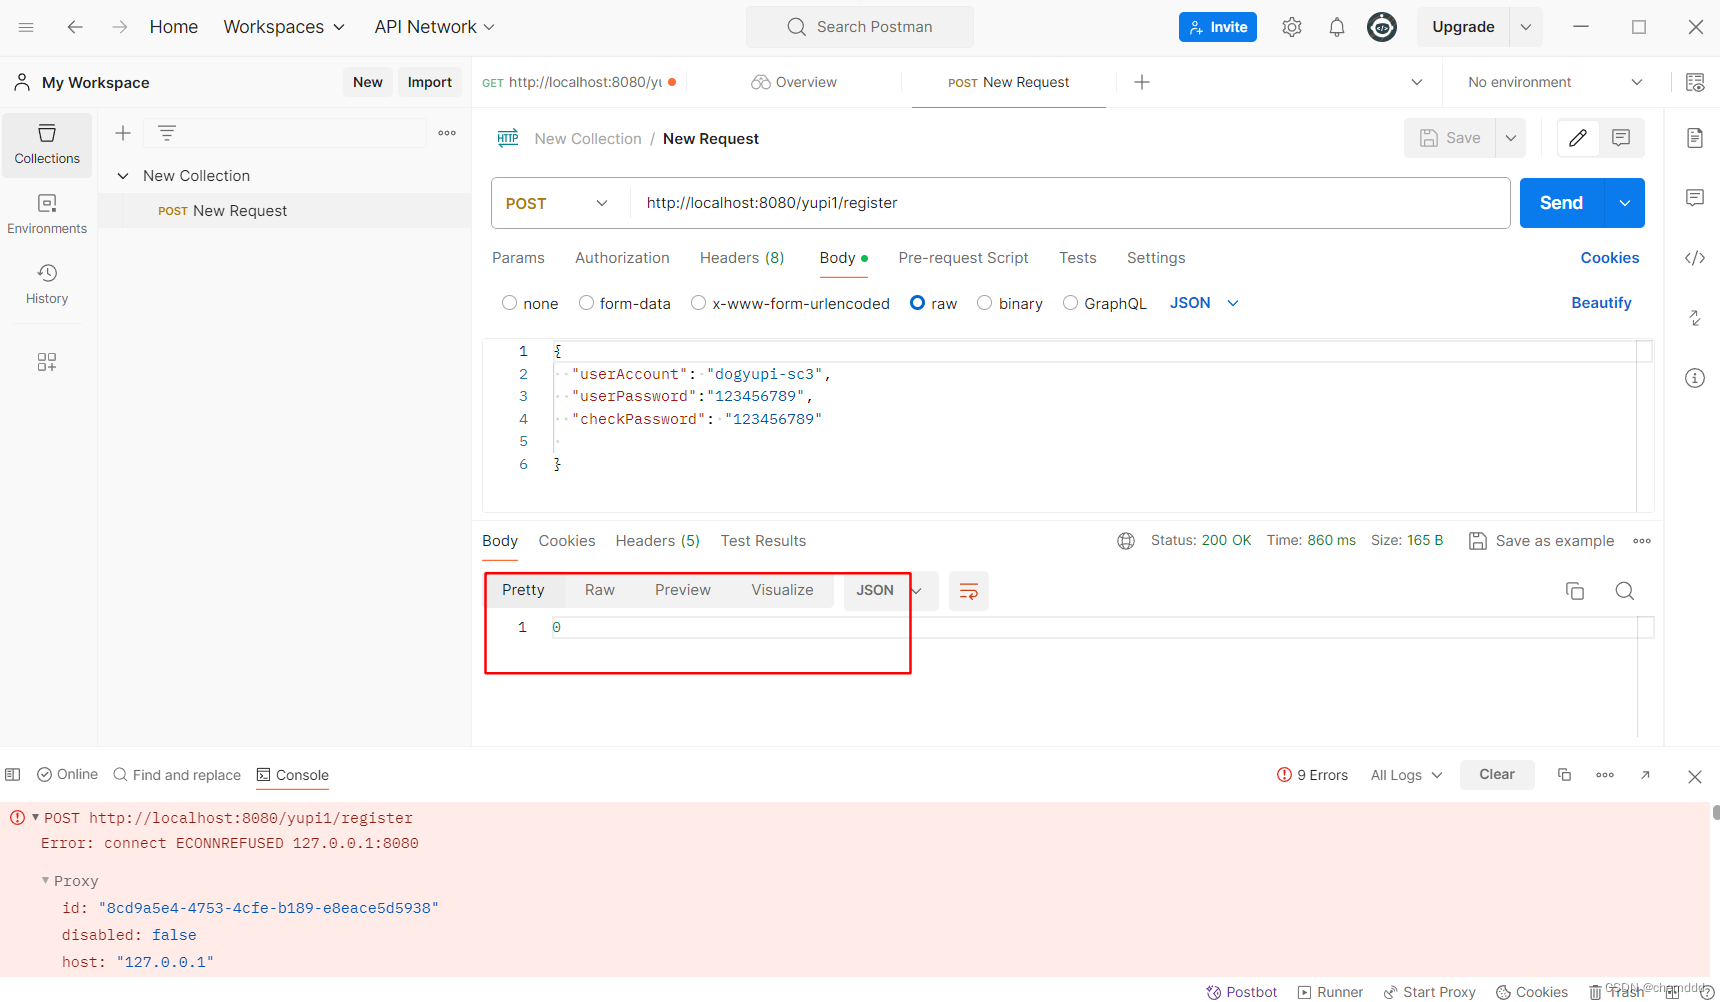Image resolution: width=1720 pixels, height=1002 pixels.
Task: Click the collection filter icon
Action: click(167, 133)
